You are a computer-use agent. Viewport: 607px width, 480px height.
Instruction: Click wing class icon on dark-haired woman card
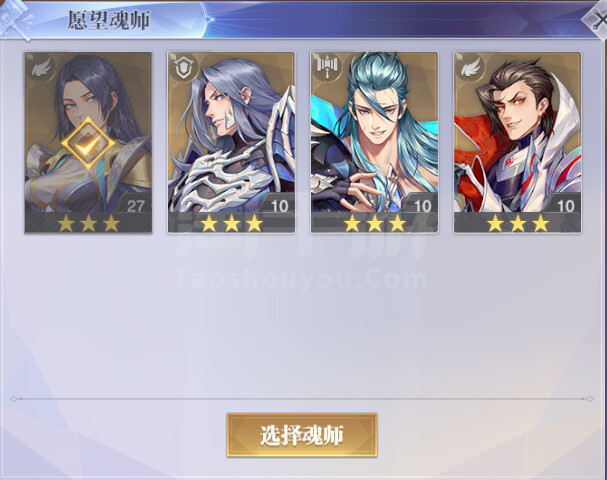click(41, 69)
